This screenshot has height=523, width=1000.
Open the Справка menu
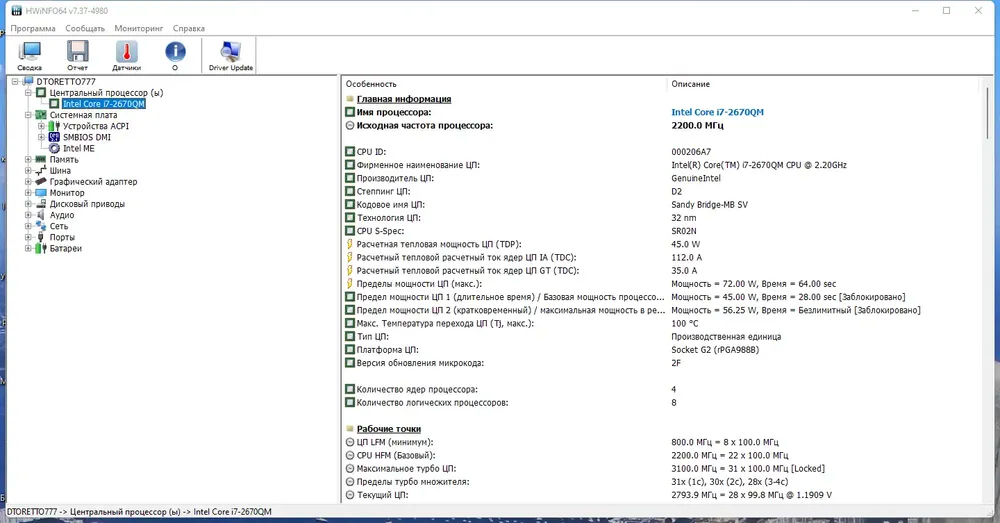[189, 28]
